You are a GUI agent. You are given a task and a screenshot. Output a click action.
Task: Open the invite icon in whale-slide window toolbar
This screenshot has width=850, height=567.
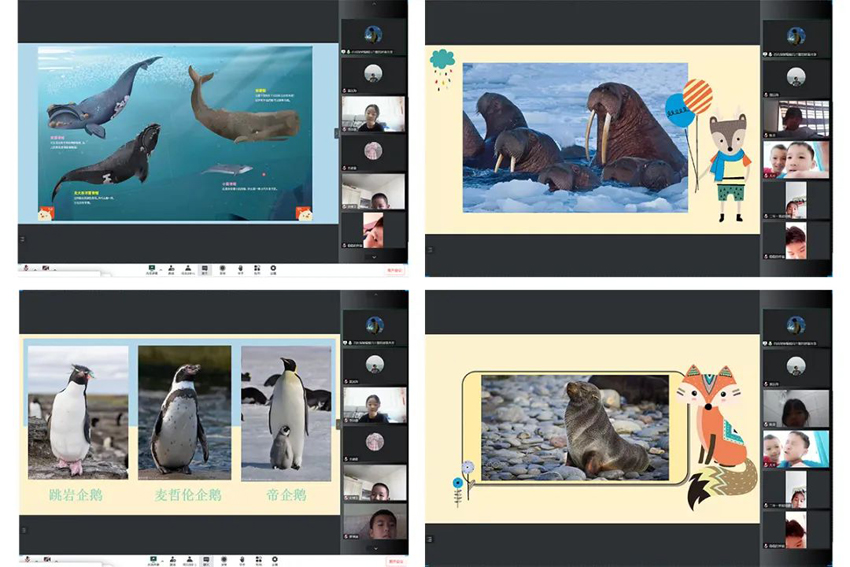click(170, 268)
